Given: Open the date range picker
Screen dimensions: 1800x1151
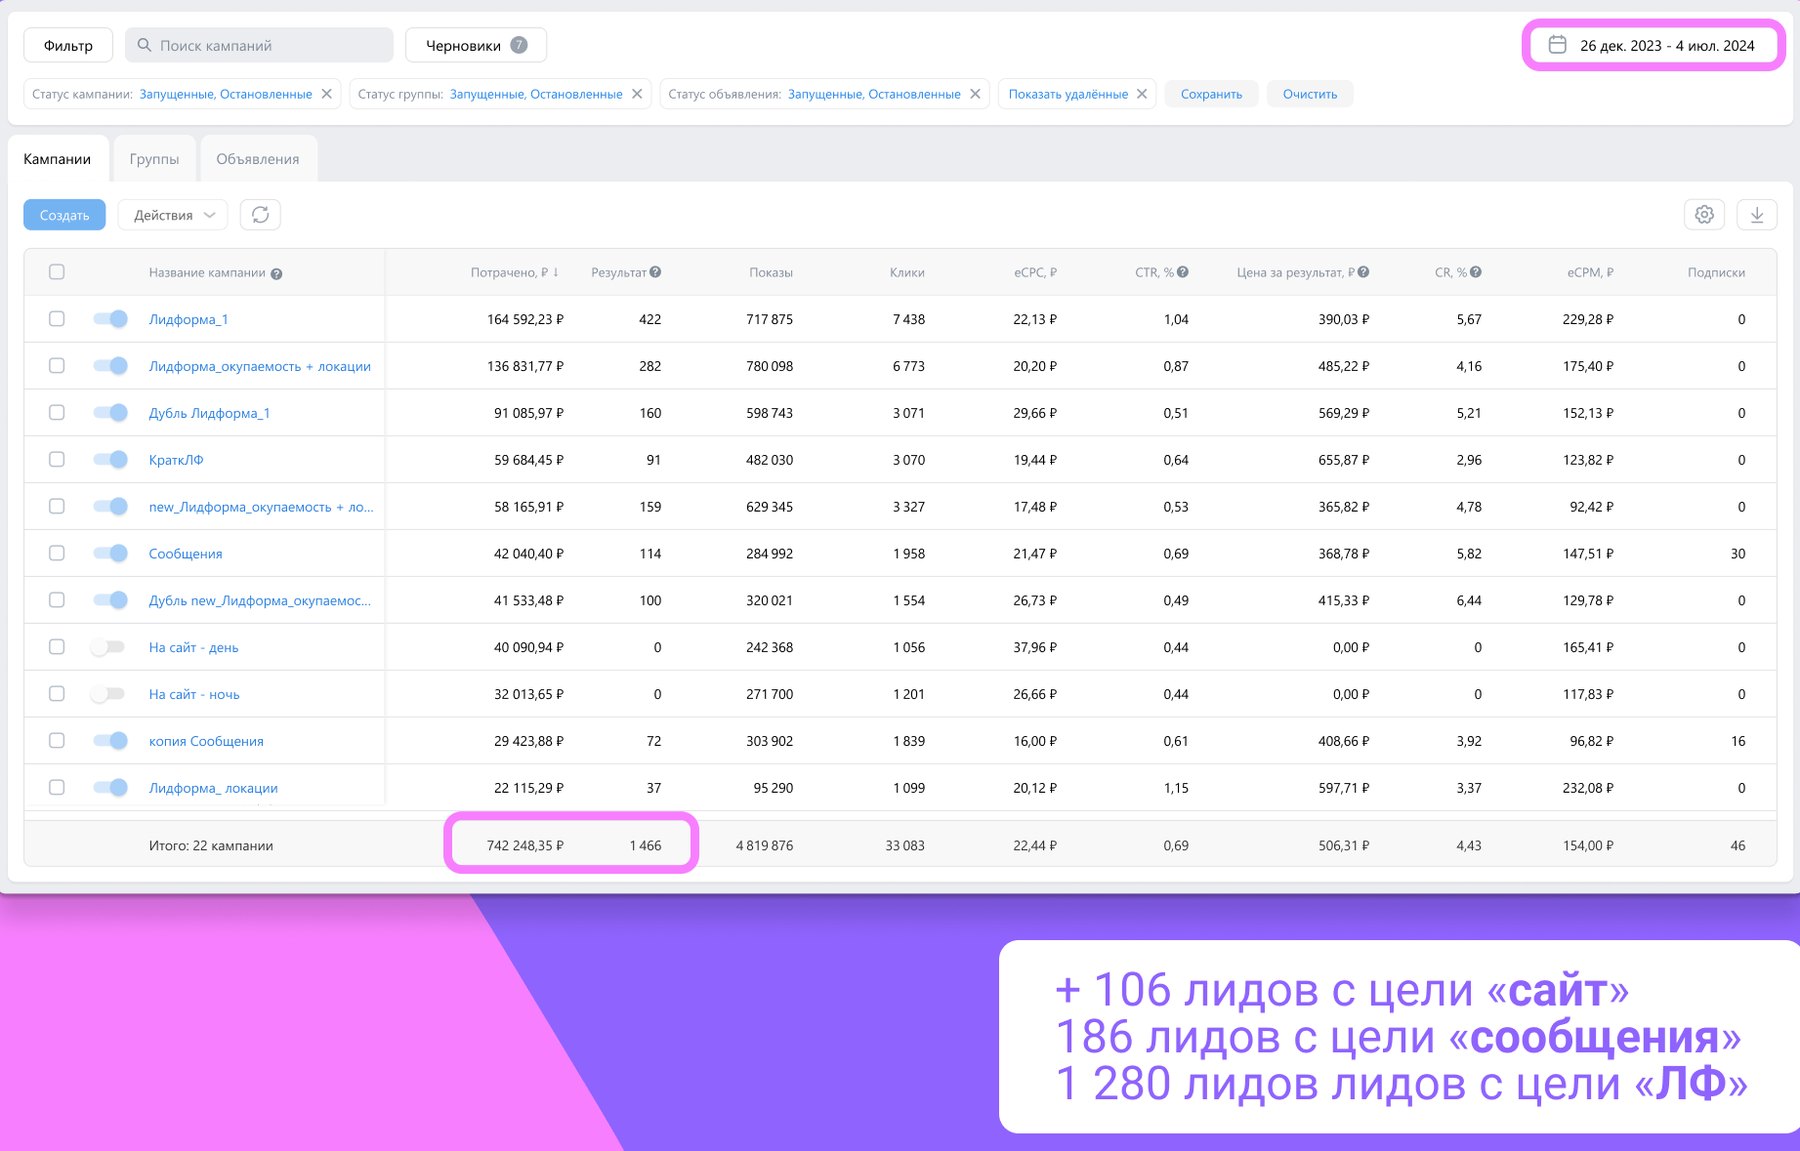Looking at the screenshot, I should pos(1653,45).
